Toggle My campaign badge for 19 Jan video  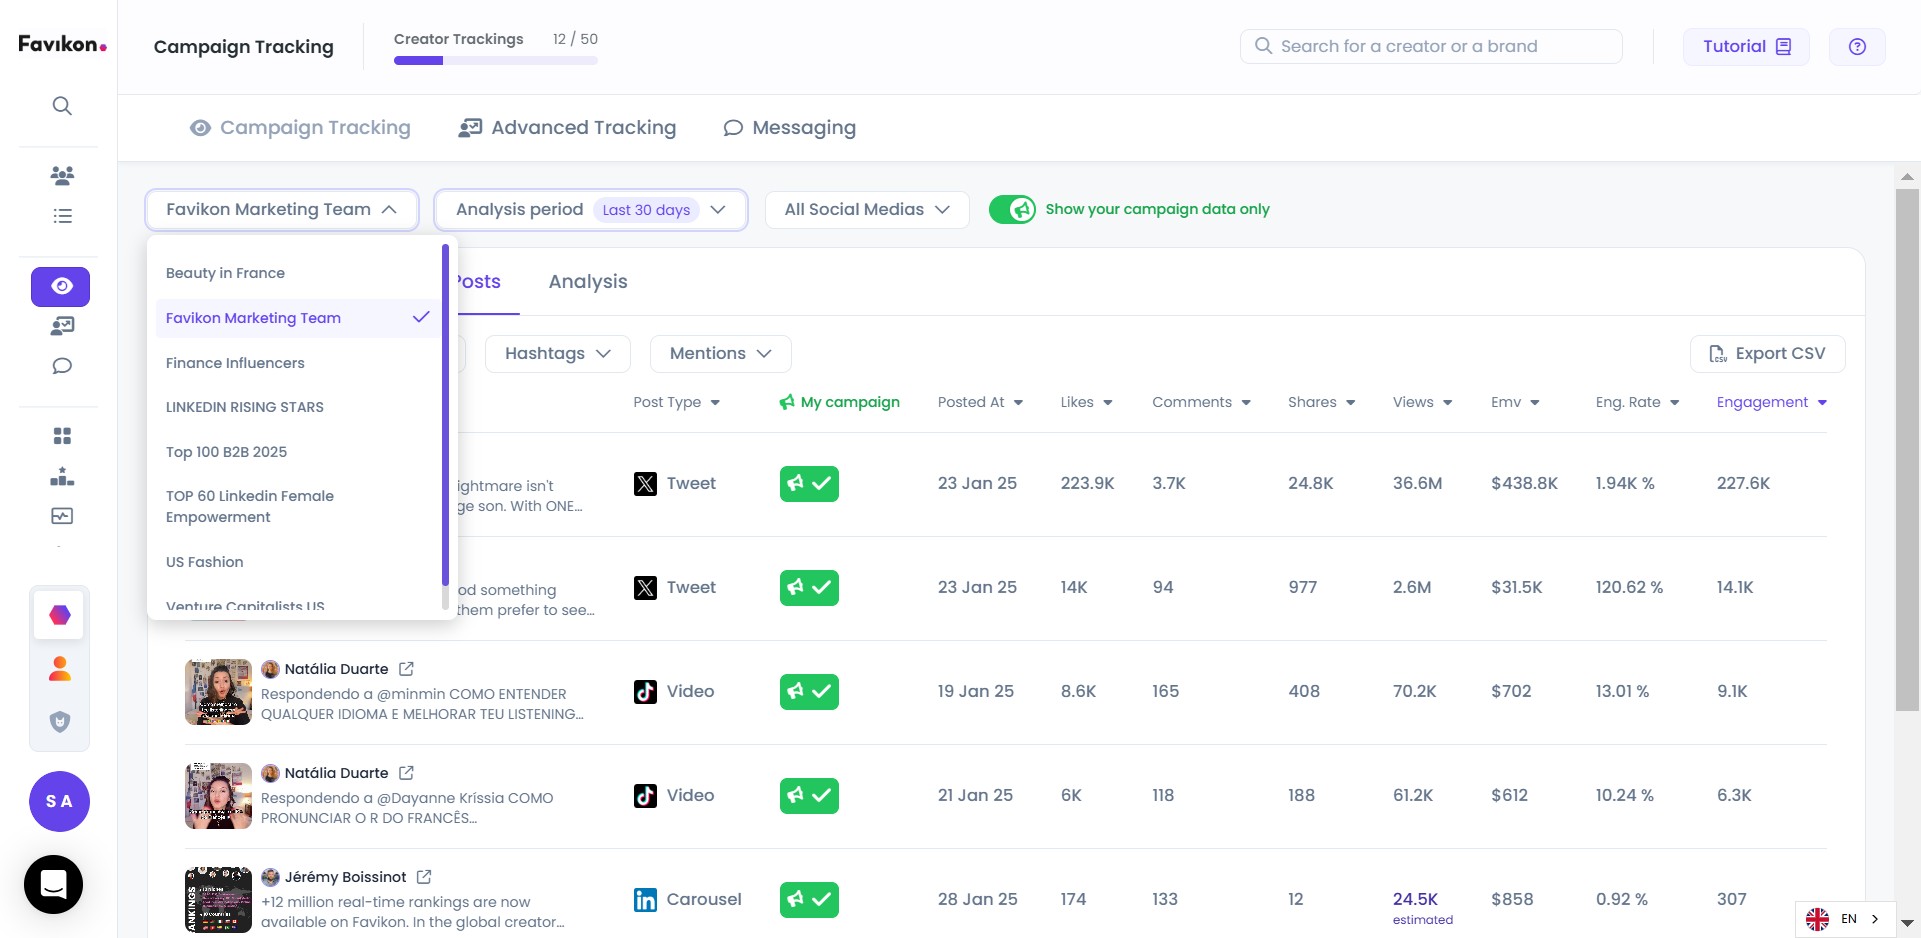pos(809,692)
